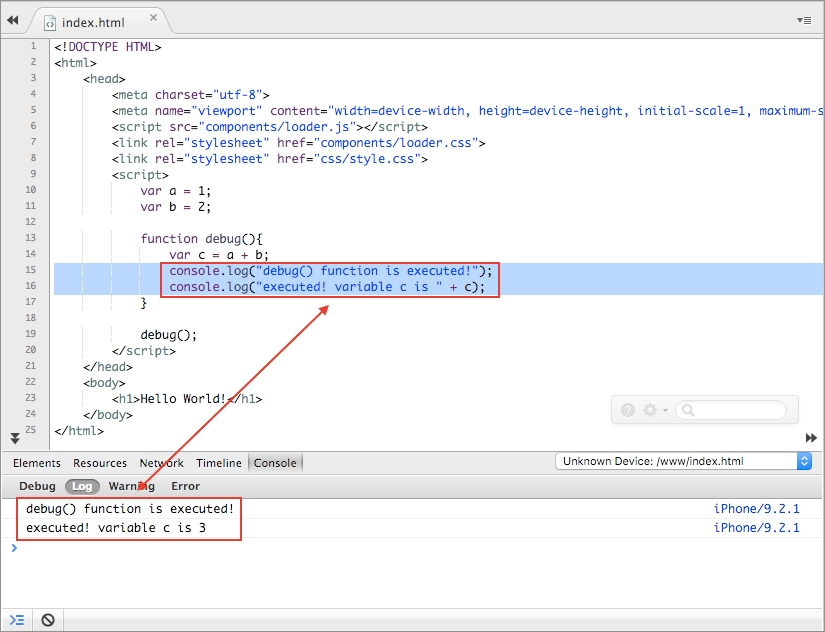Click the '<h1>Hello World!</h1>' code line

(187, 399)
